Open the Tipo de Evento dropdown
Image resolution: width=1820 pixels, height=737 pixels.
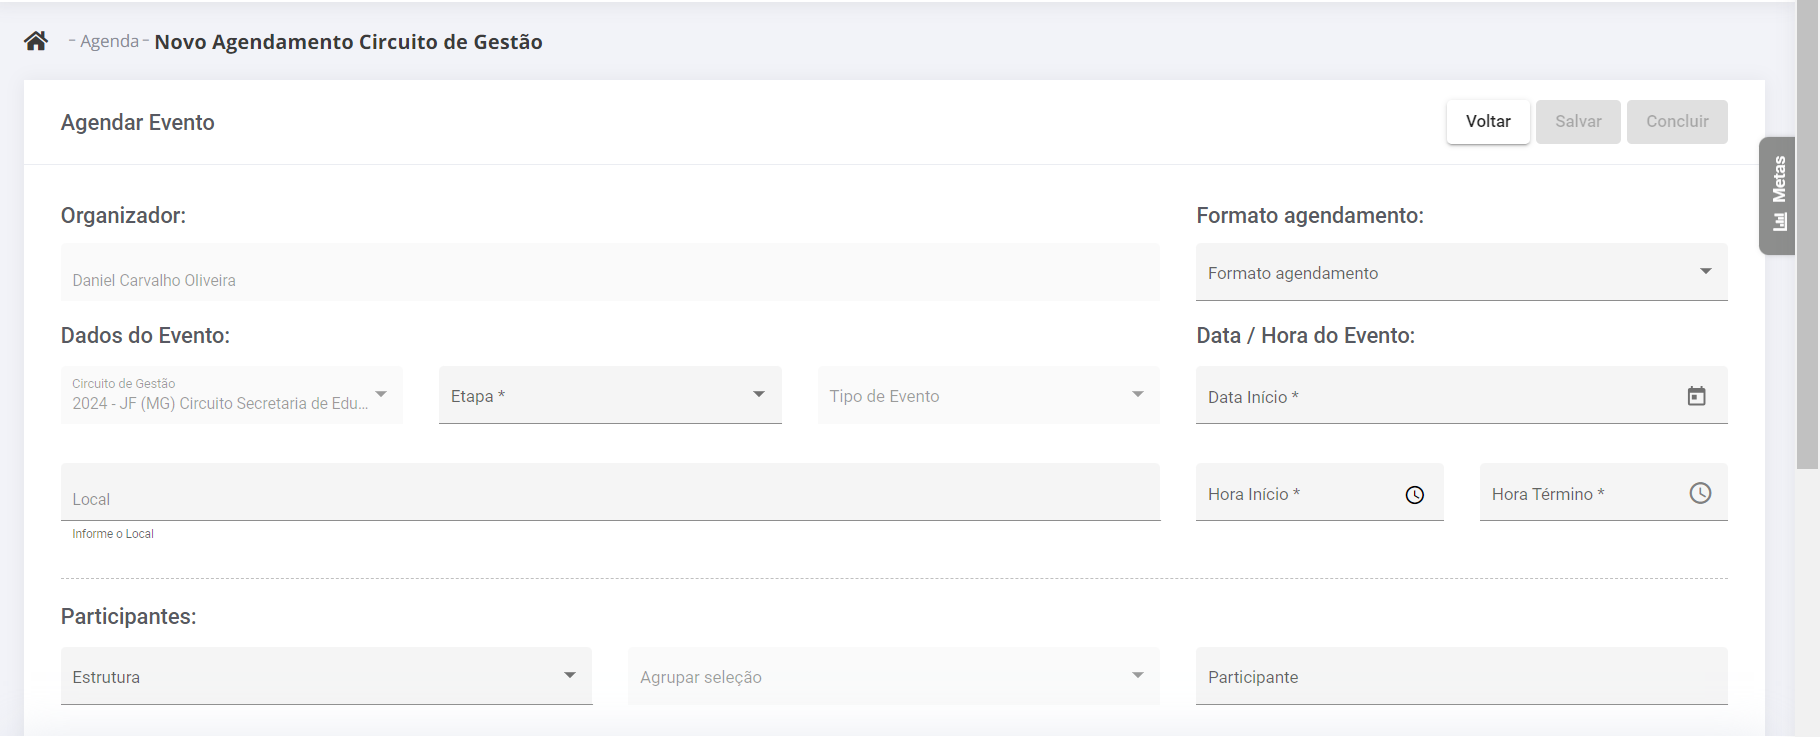click(x=988, y=395)
